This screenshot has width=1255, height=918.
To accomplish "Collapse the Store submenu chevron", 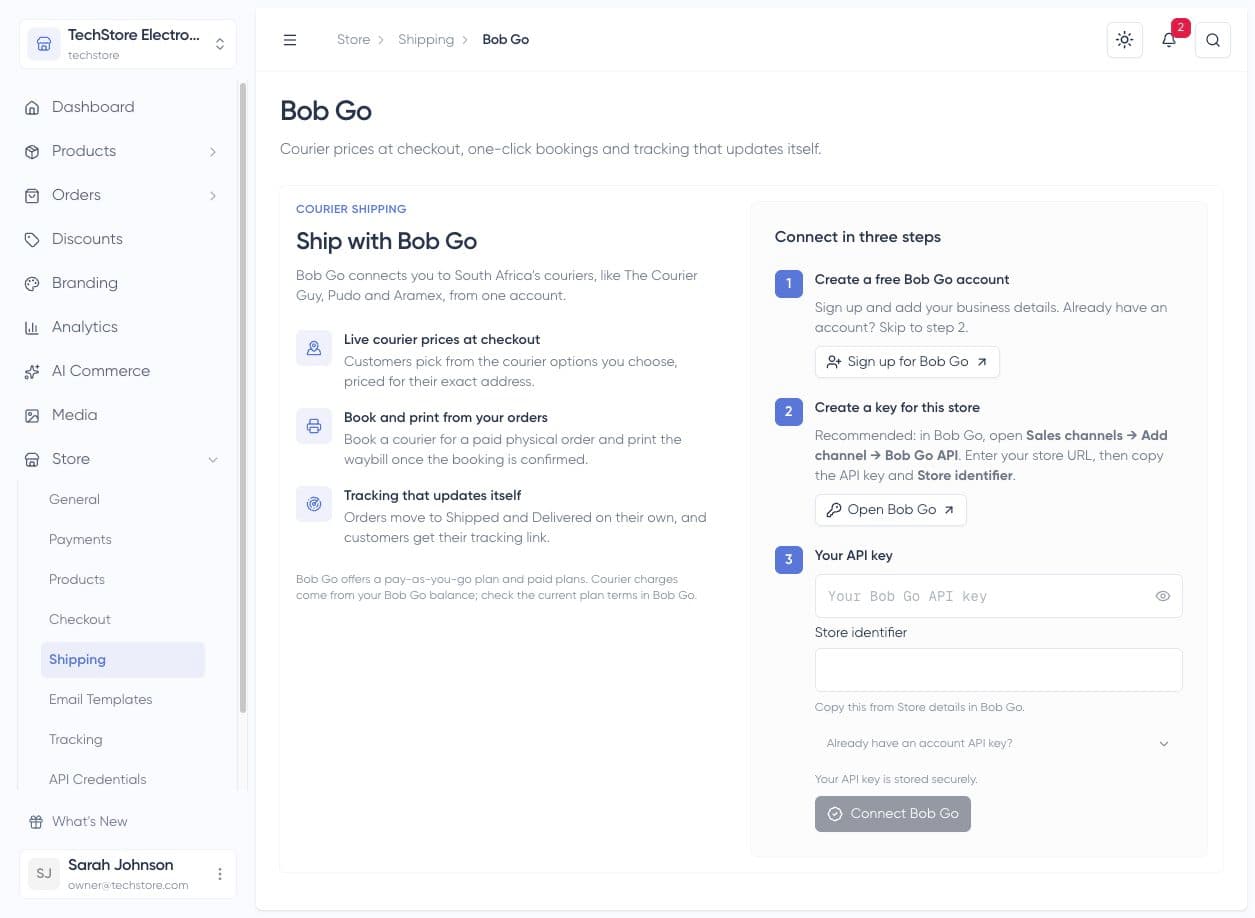I will coord(213,459).
